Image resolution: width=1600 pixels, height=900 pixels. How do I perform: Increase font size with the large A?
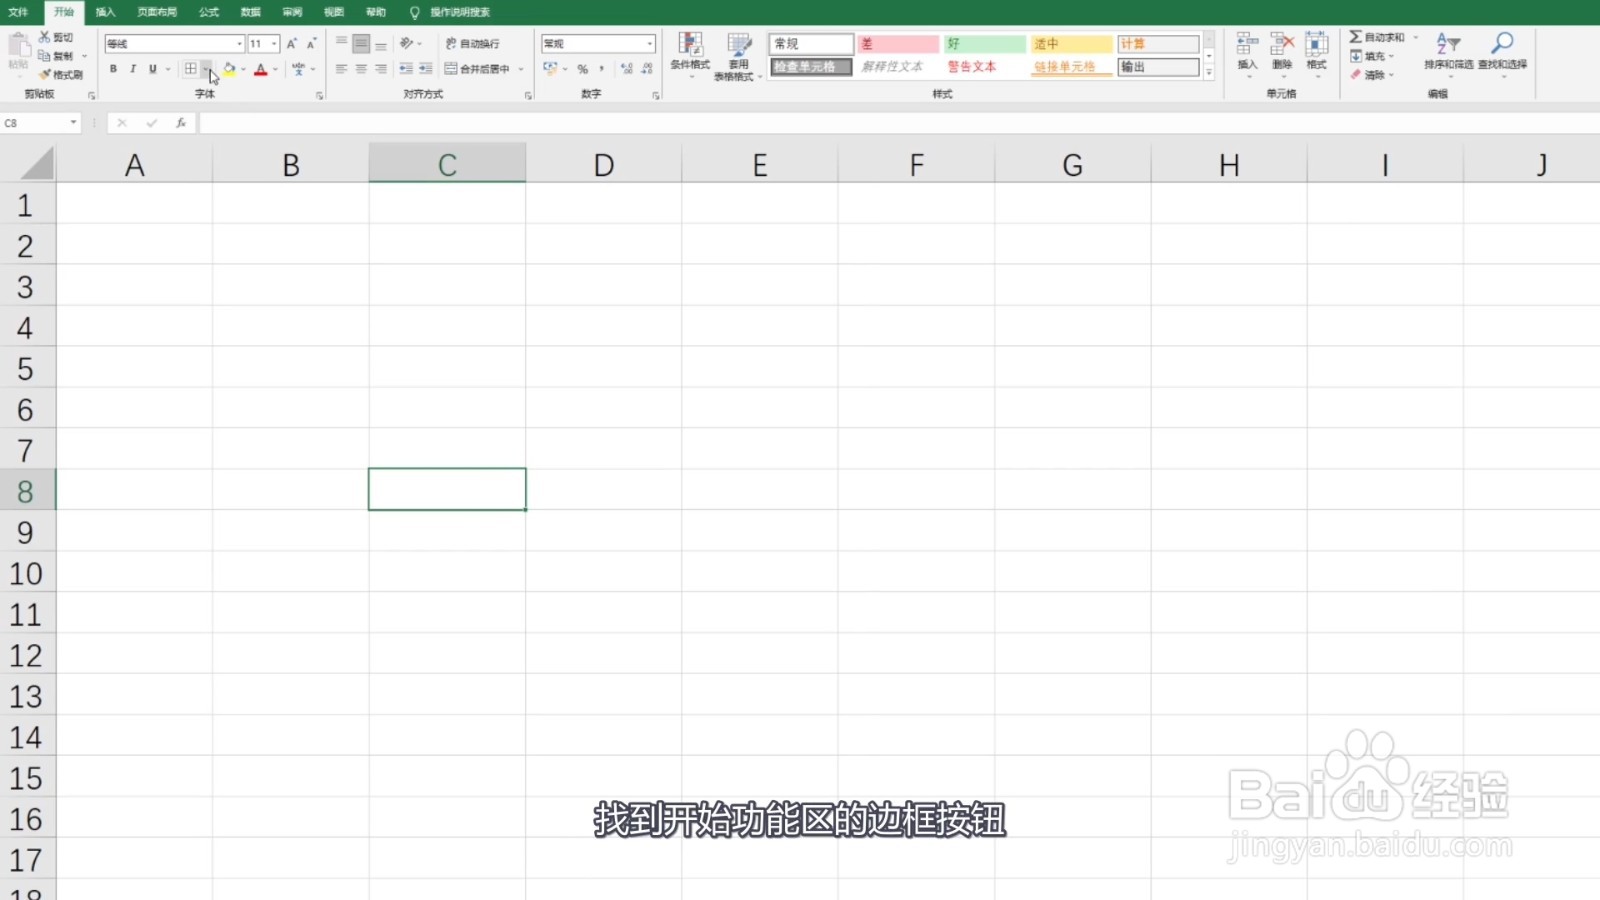292,44
